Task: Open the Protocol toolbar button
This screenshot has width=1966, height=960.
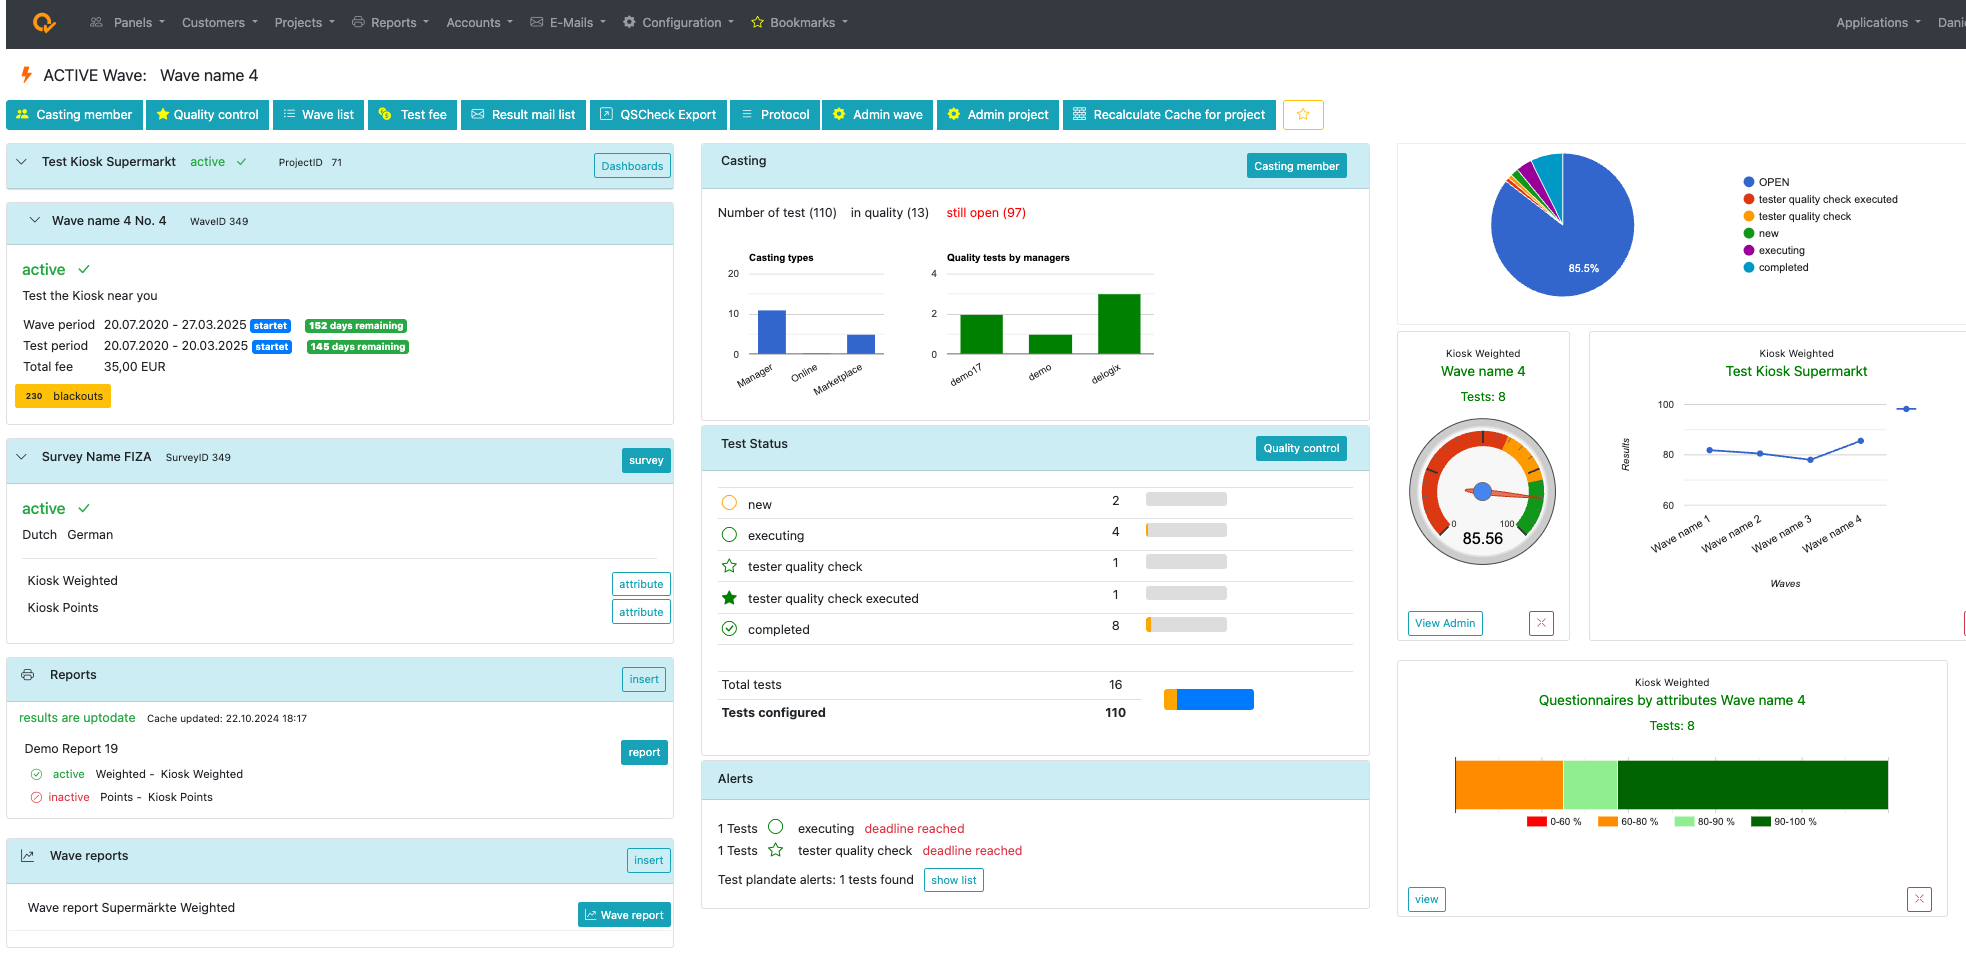Action: [775, 115]
